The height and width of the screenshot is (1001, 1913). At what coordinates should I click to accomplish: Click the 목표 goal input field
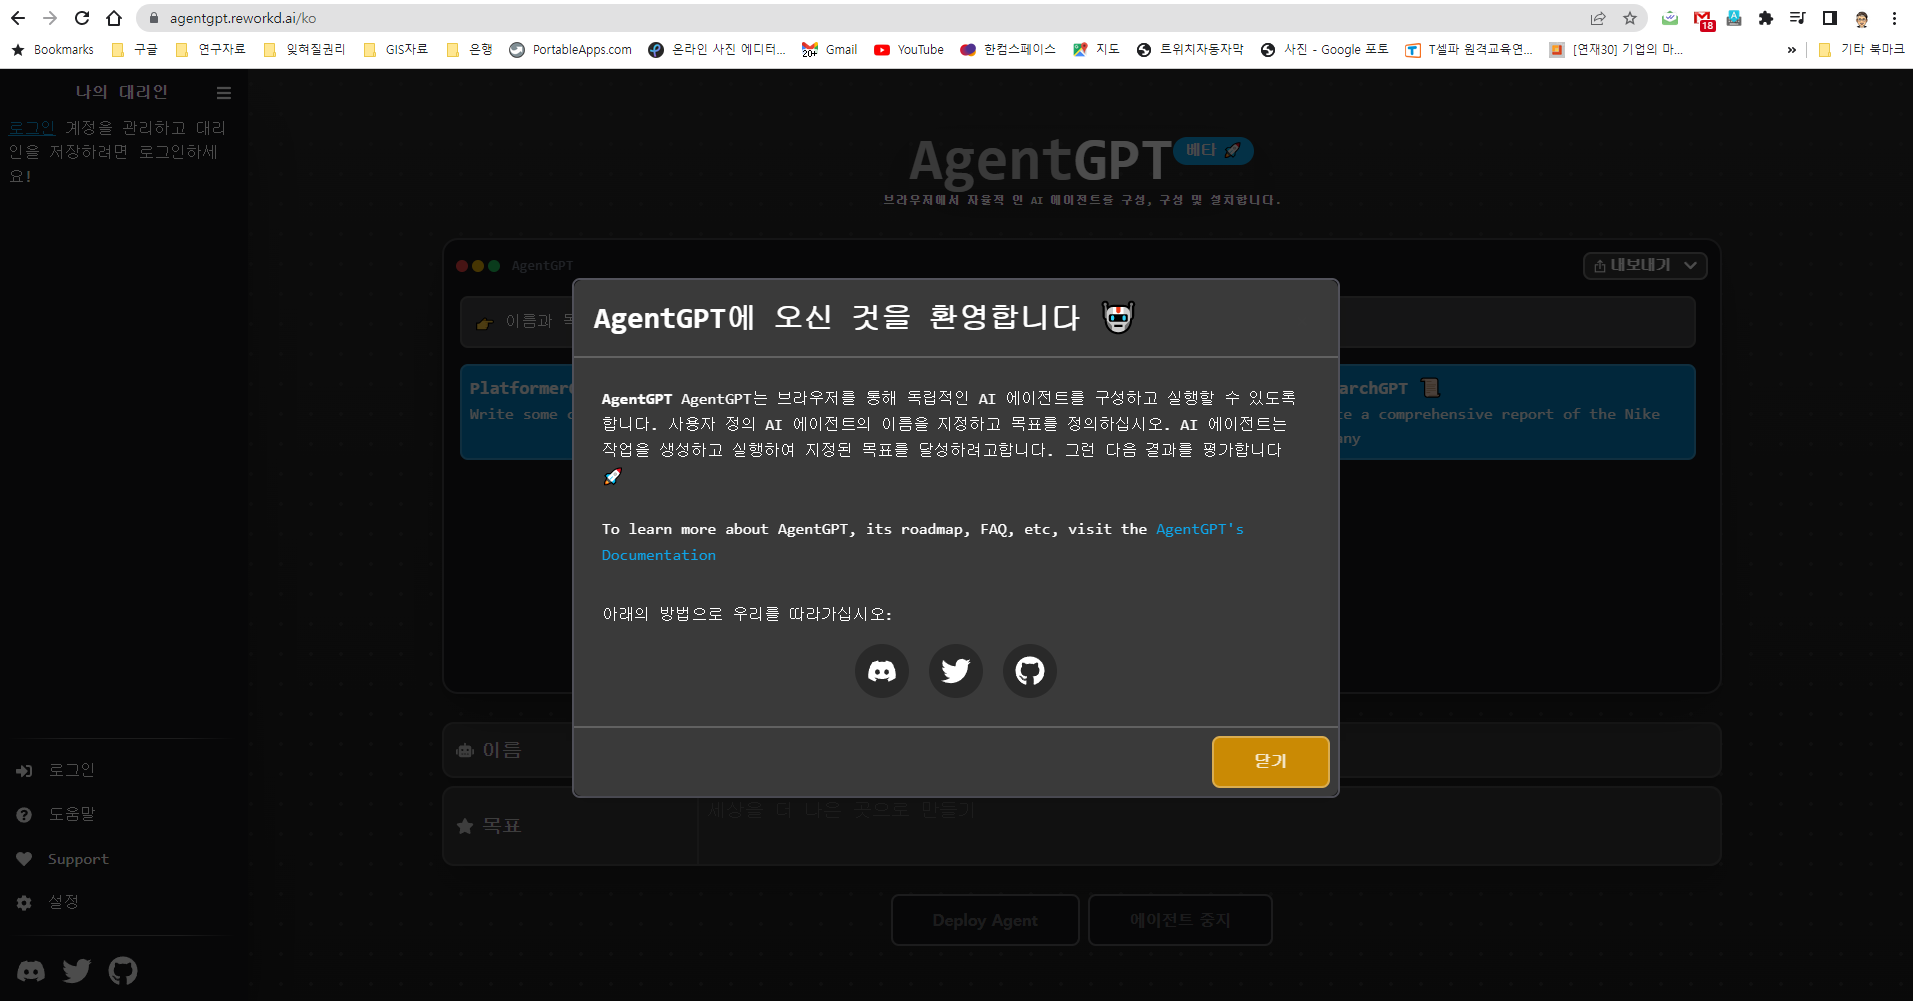(x=1208, y=826)
